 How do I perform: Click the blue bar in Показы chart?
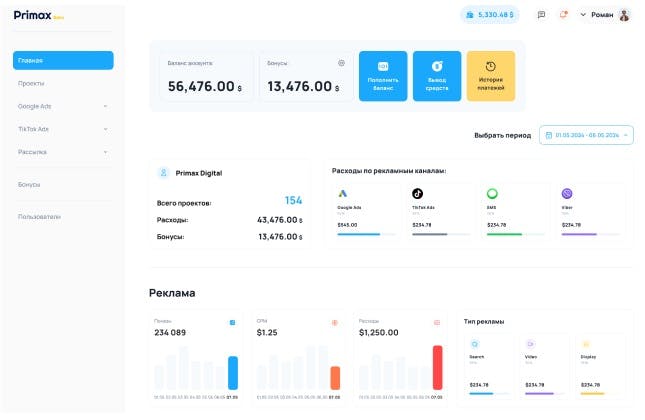point(233,373)
